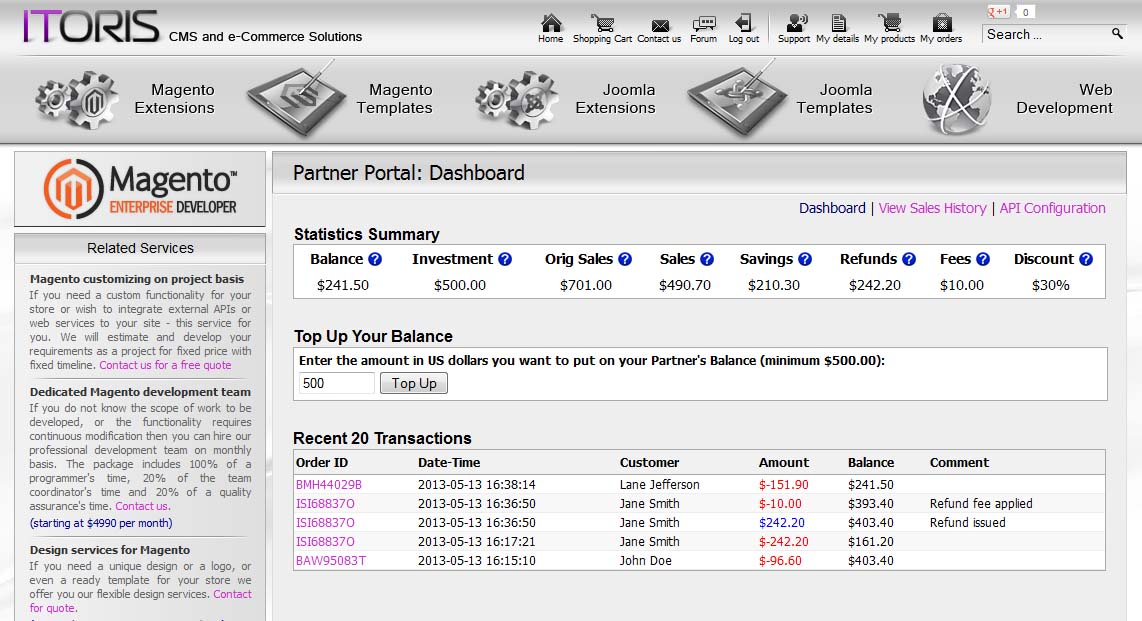
Task: Open Web Development menu label
Action: point(1065,99)
